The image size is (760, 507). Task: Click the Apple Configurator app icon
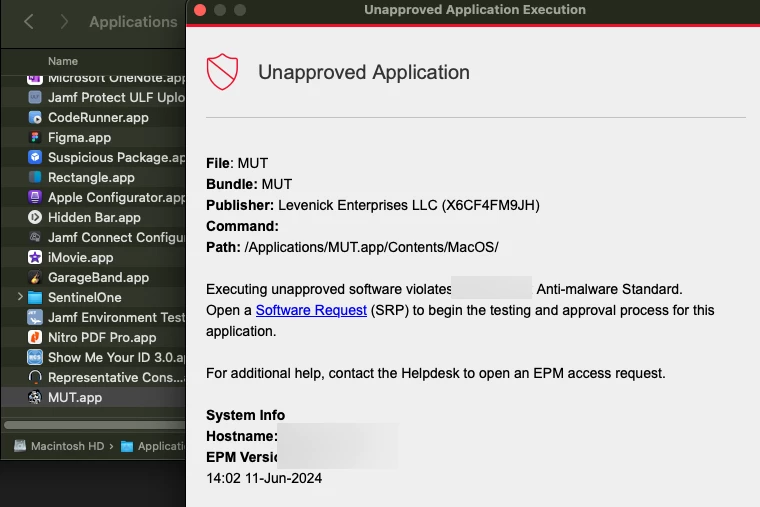34,197
